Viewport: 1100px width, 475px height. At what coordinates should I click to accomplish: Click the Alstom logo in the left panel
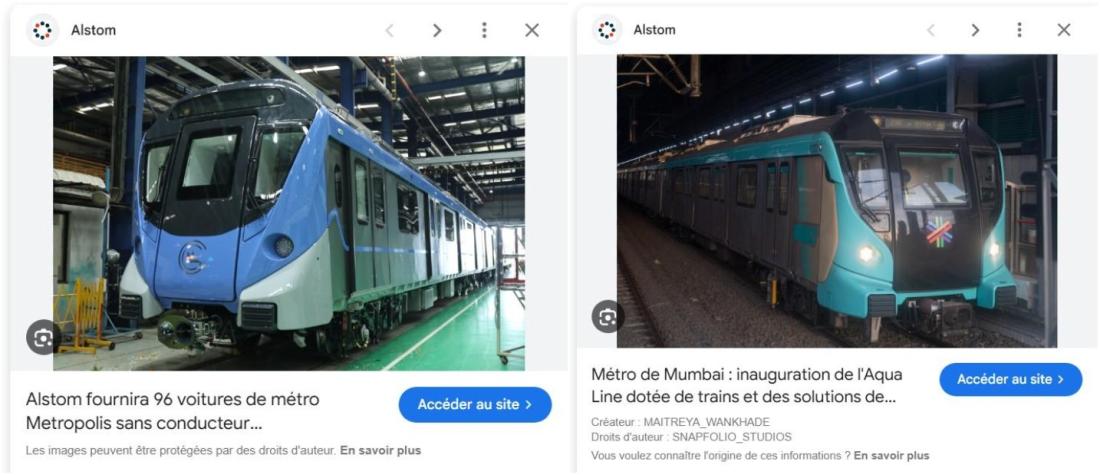(x=42, y=29)
